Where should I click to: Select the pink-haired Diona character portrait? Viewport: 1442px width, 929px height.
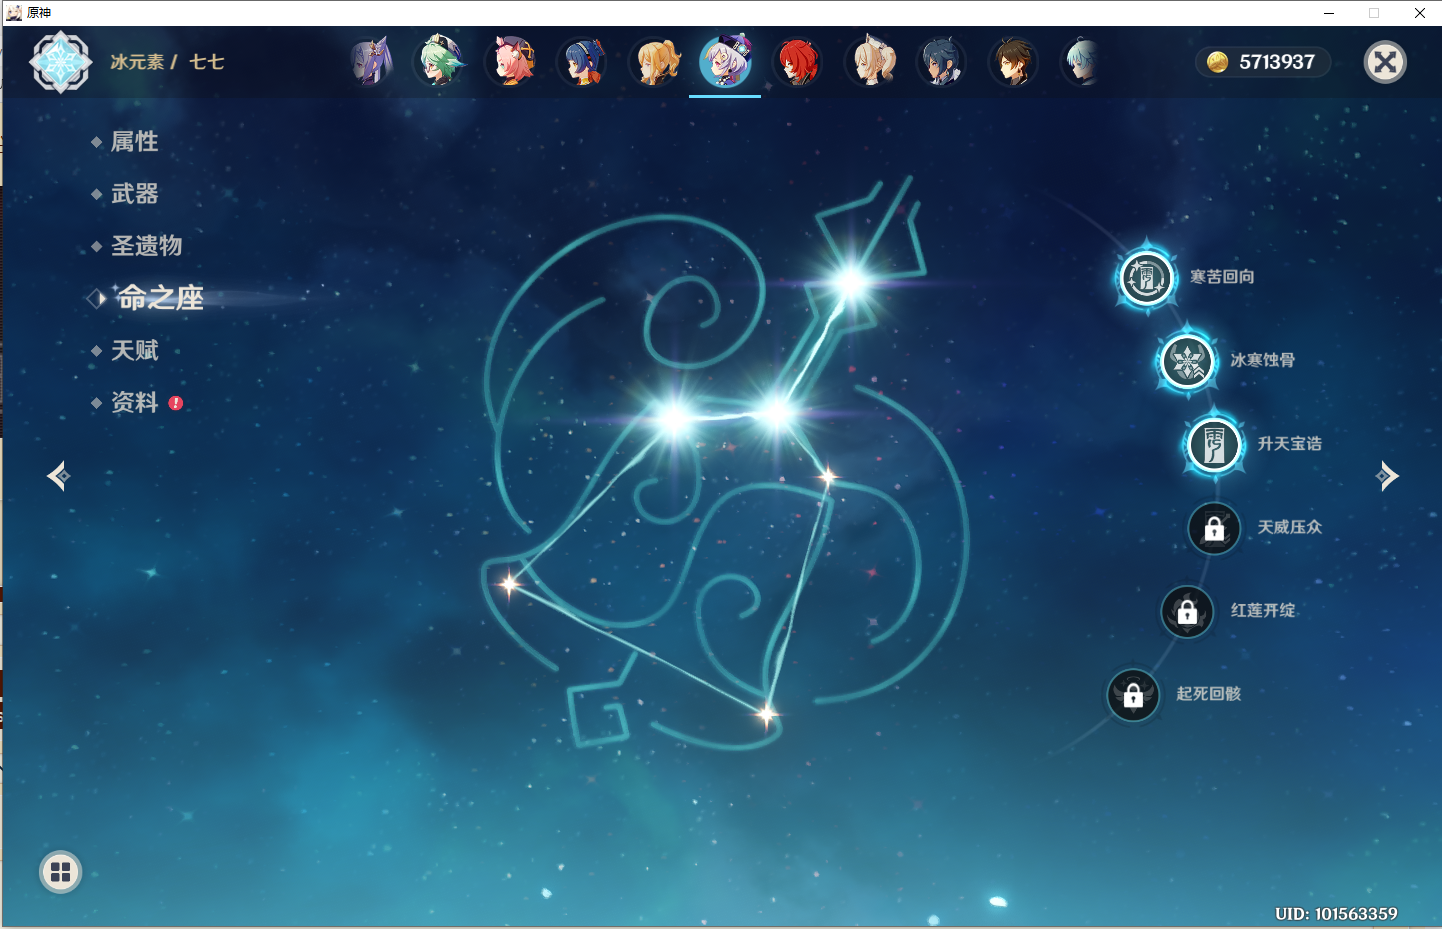pyautogui.click(x=513, y=62)
